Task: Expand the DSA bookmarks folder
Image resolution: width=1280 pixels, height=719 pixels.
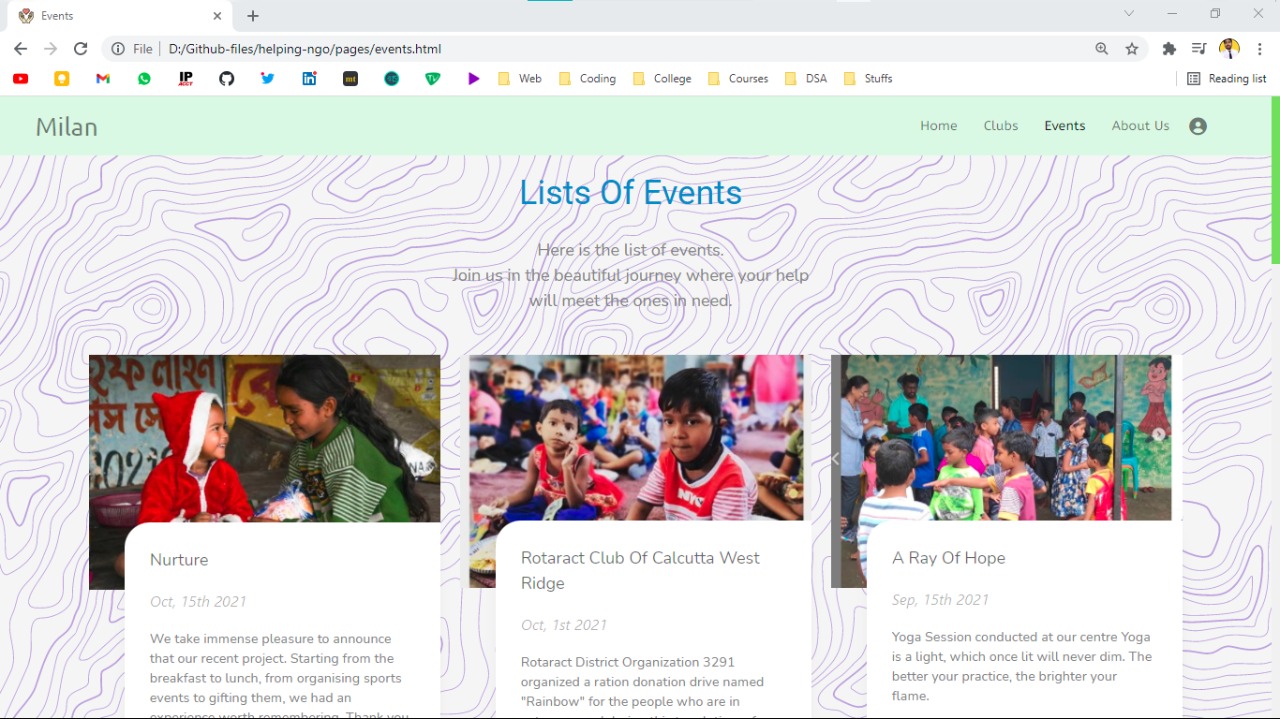Action: 806,79
